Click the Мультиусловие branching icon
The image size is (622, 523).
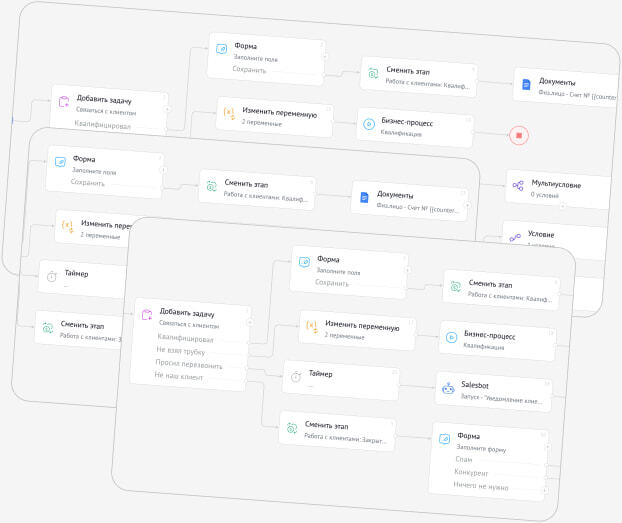coord(518,185)
